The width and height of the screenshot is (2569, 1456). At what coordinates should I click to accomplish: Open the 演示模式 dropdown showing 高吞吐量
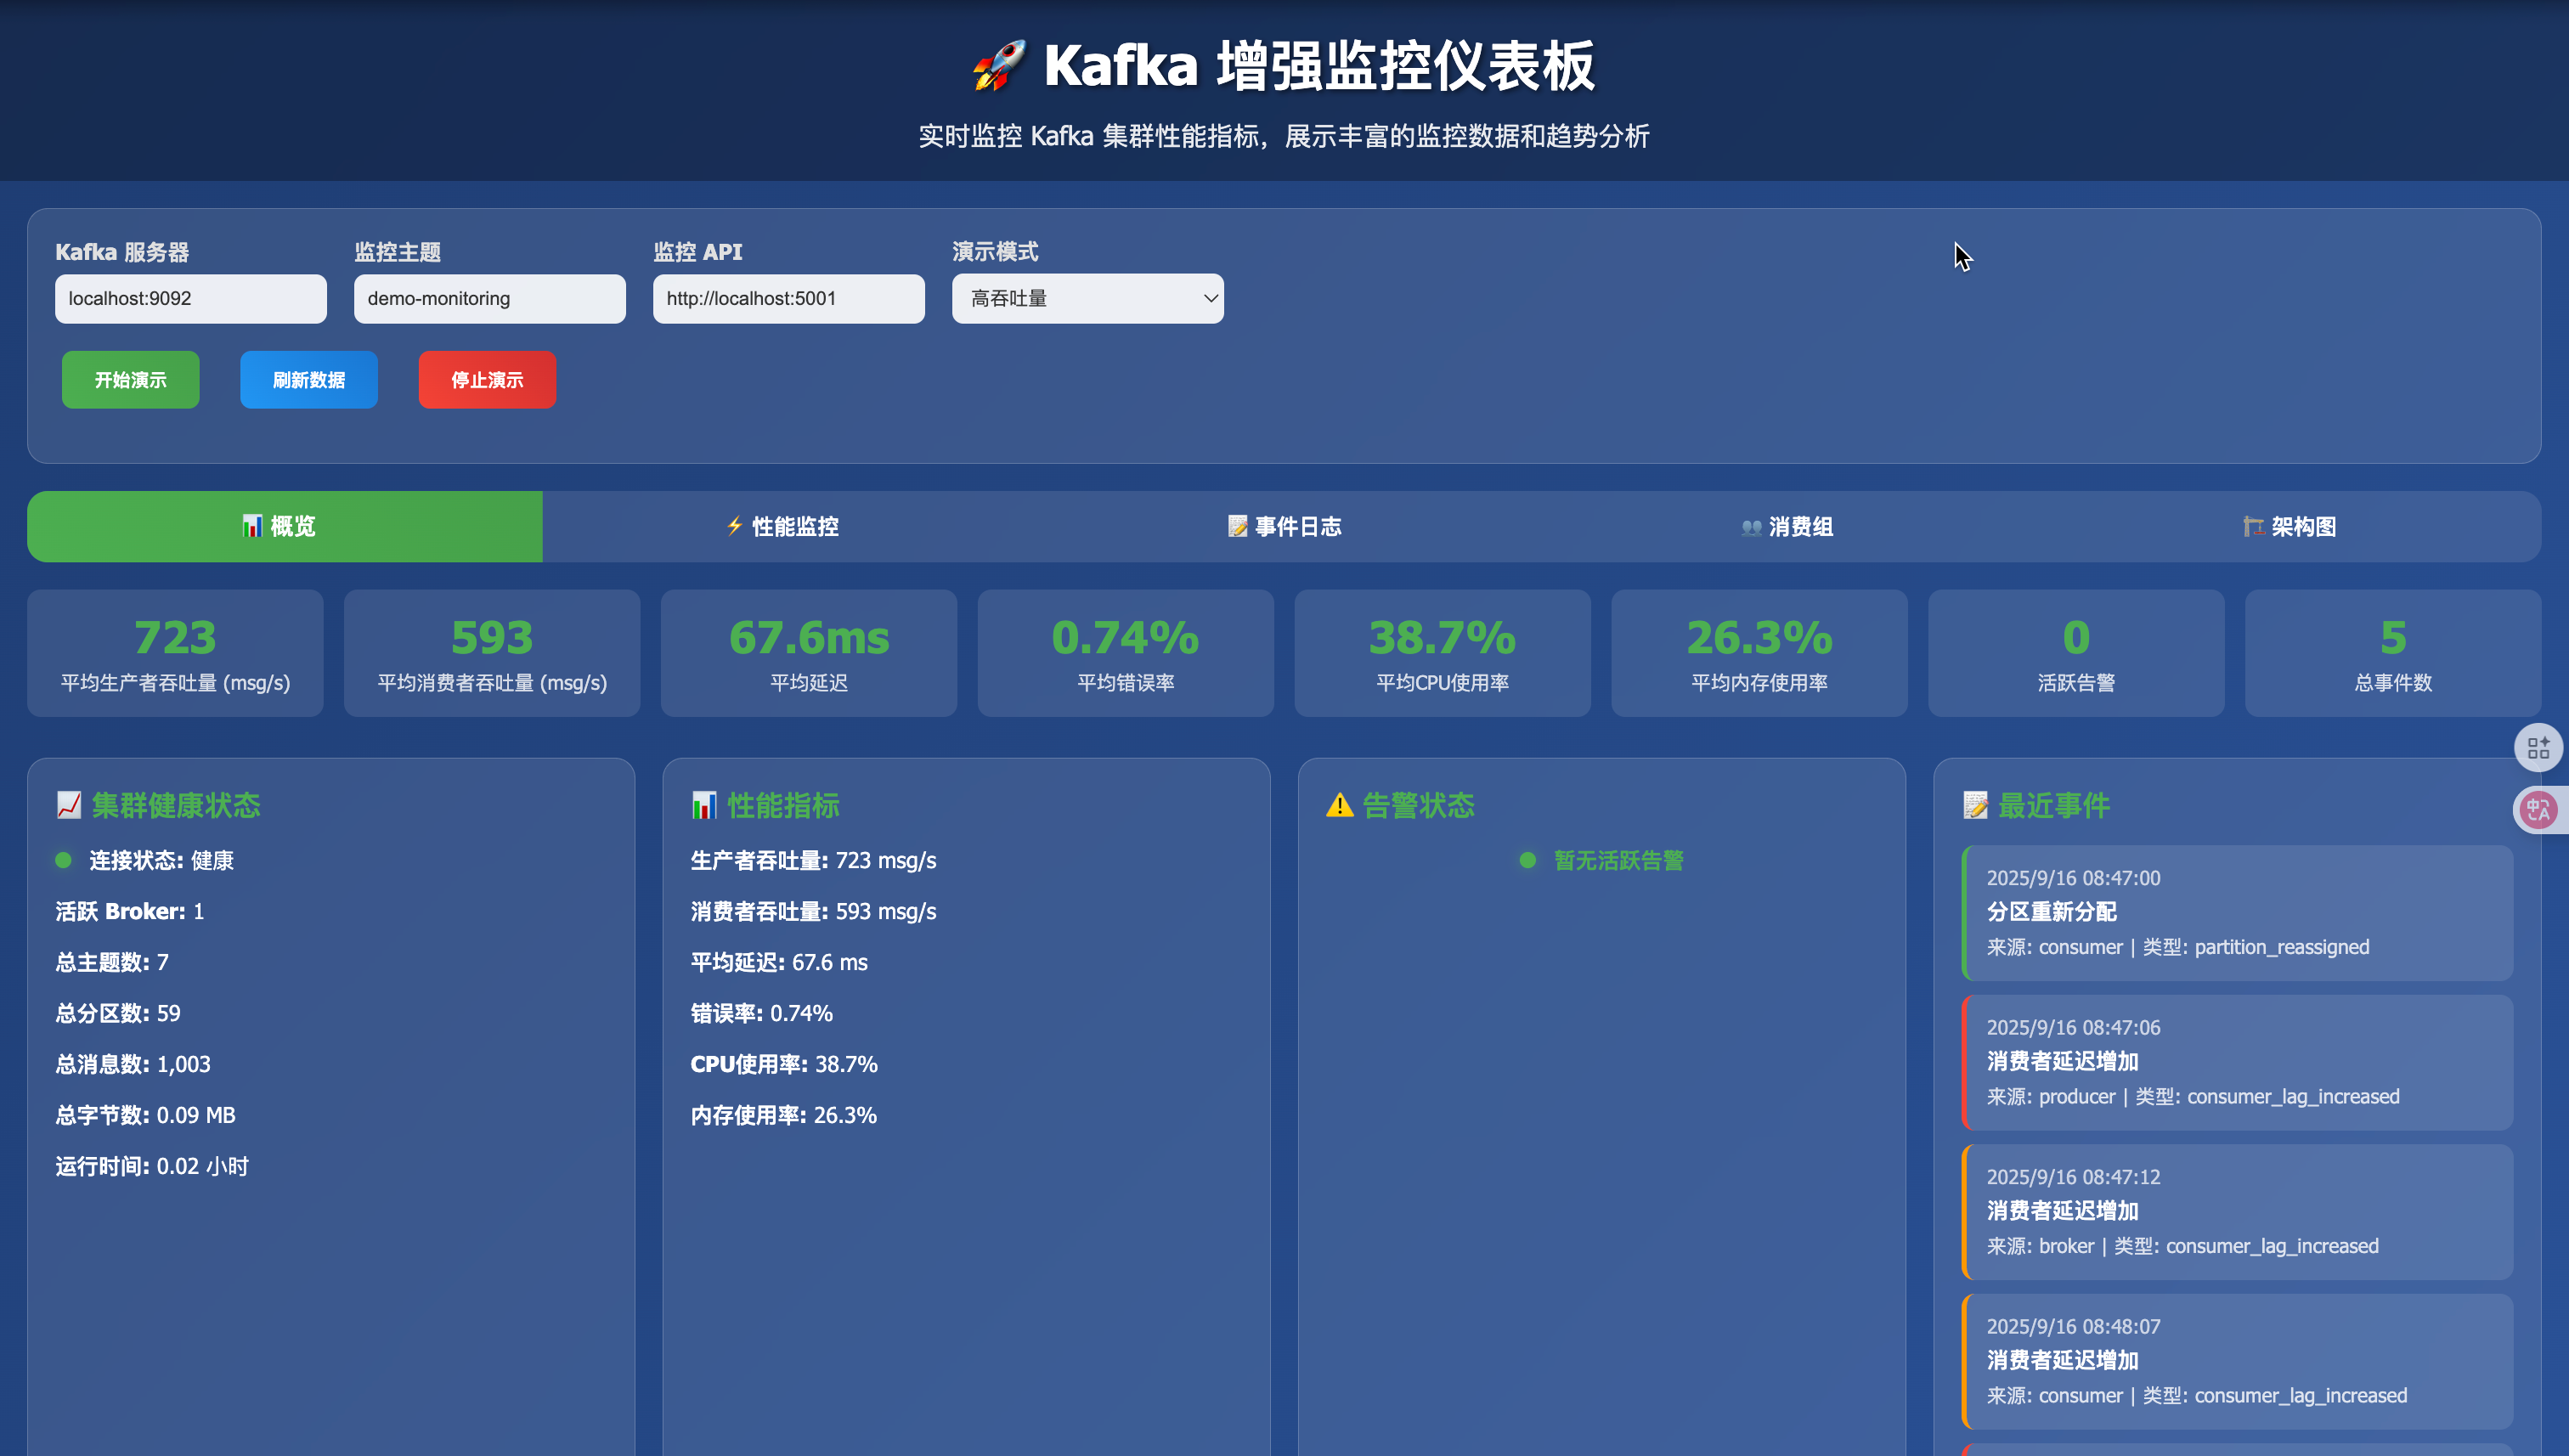1087,298
